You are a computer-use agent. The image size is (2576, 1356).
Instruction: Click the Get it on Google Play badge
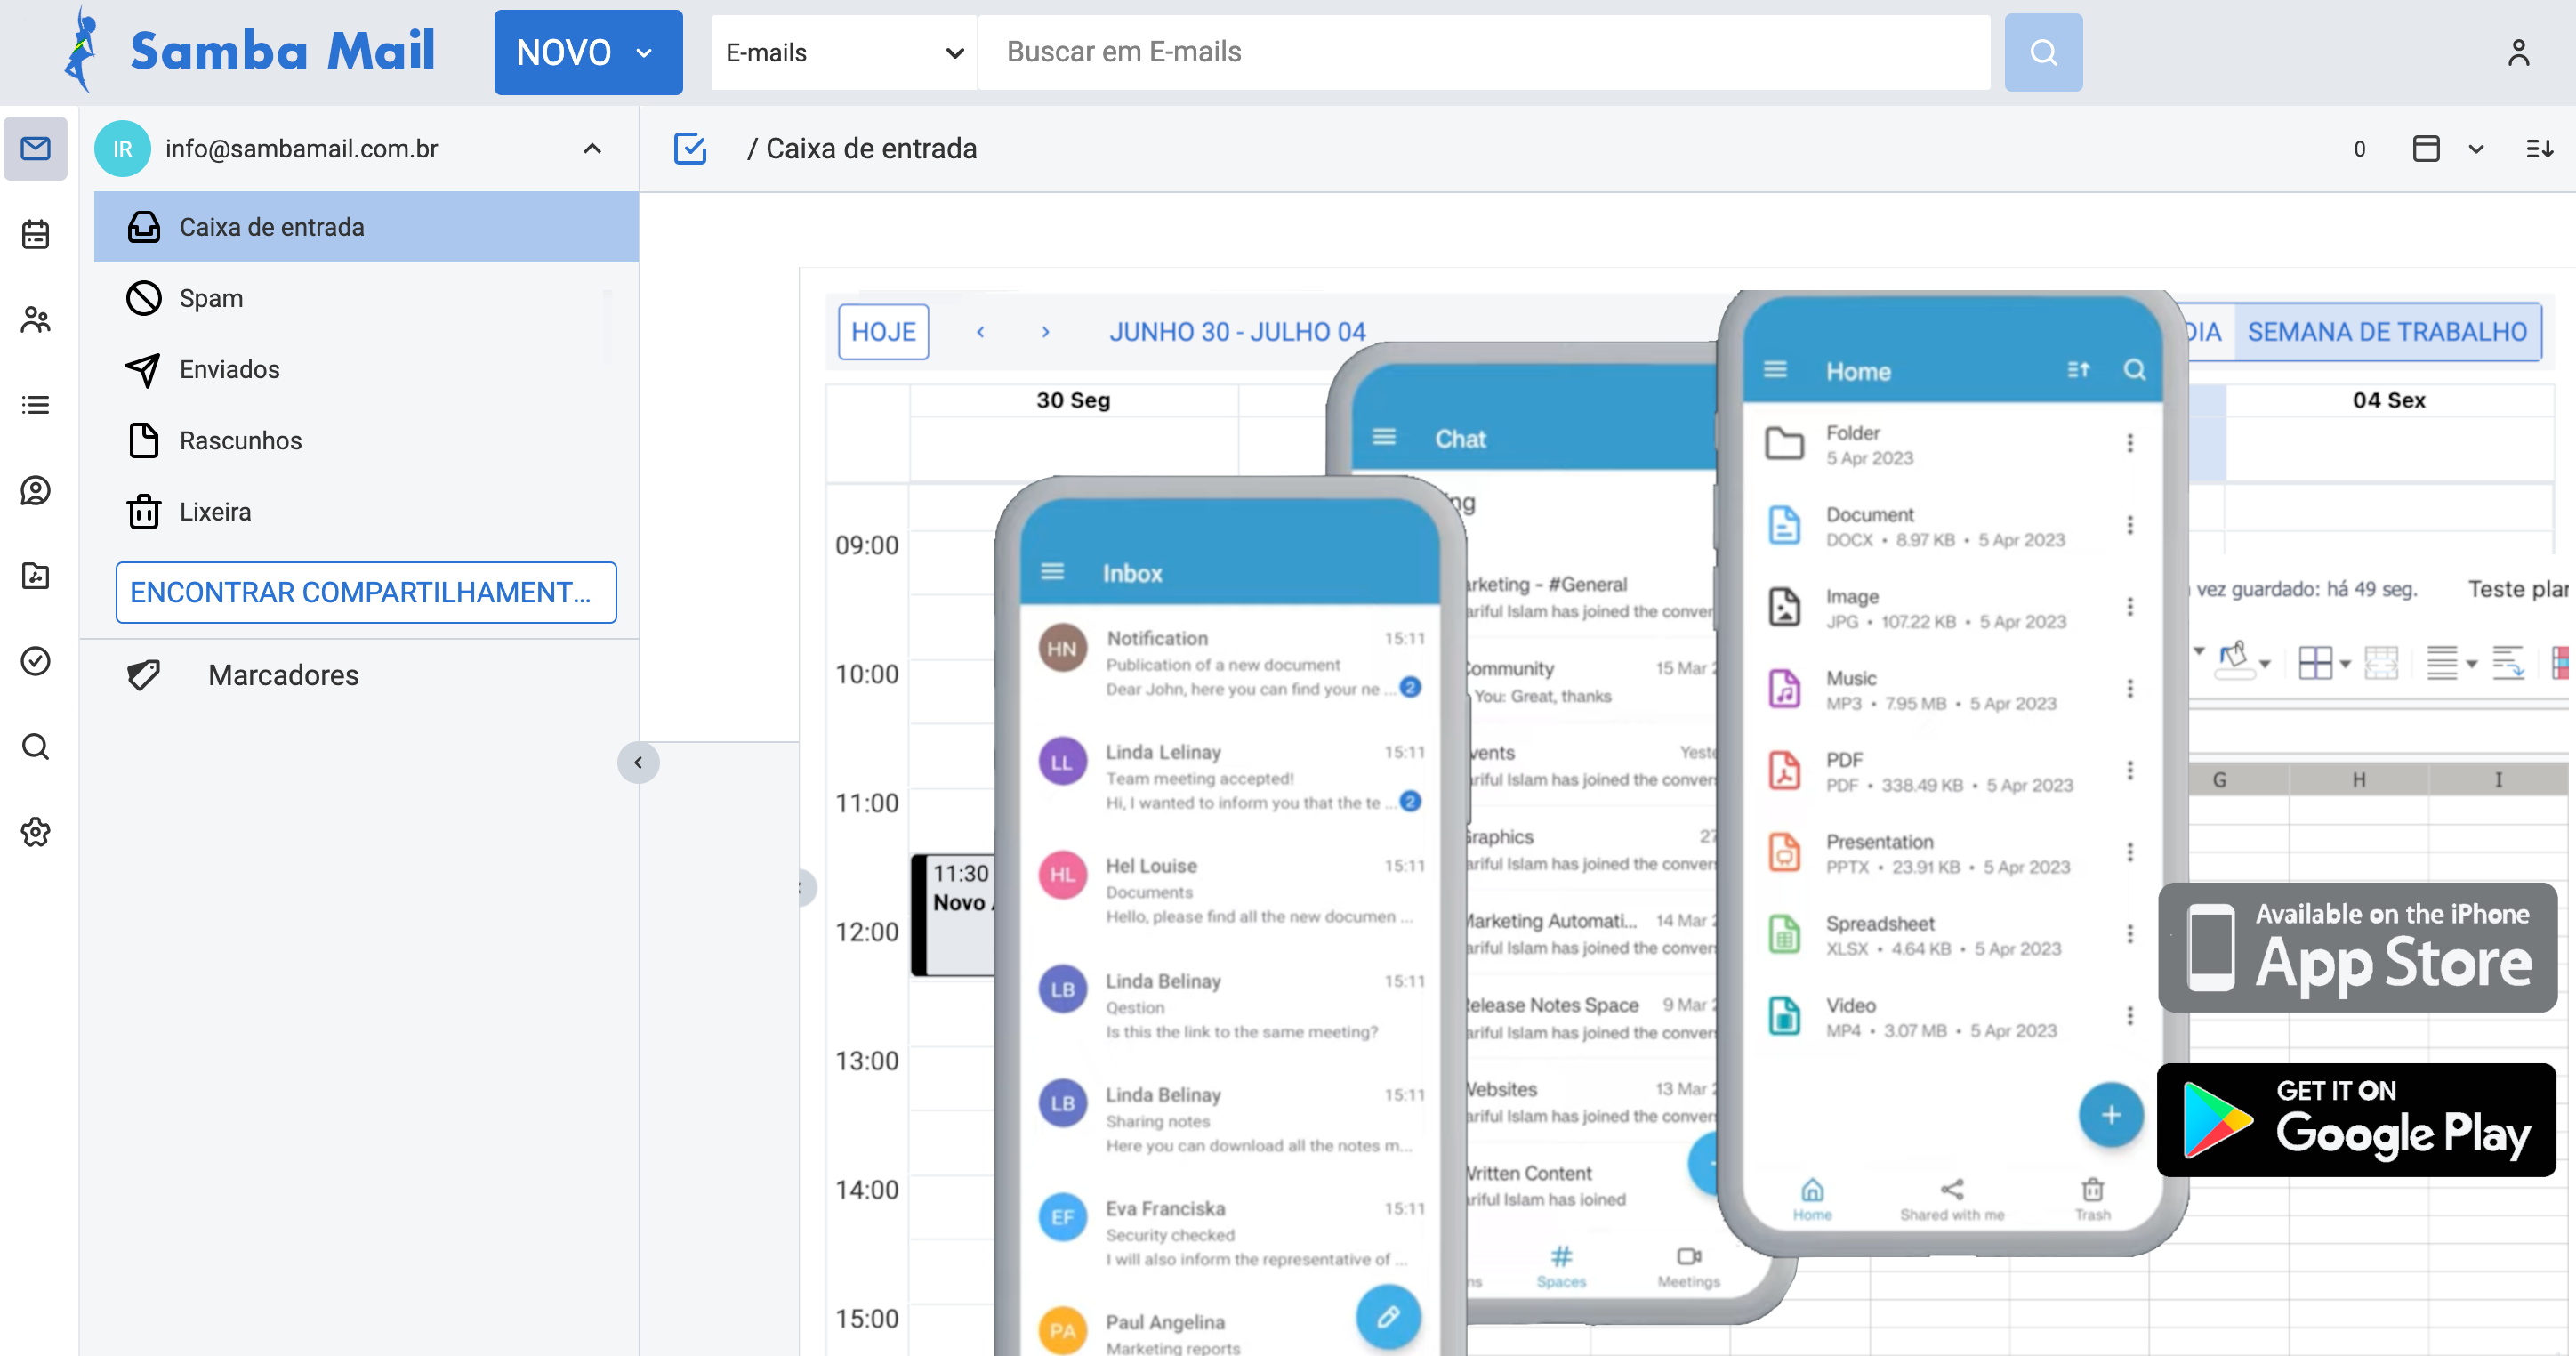tap(2356, 1120)
